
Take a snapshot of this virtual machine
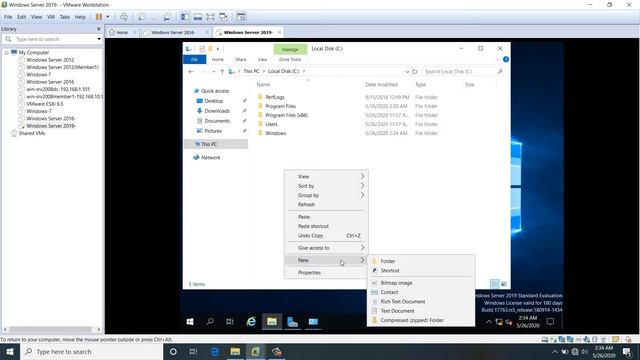142,17
